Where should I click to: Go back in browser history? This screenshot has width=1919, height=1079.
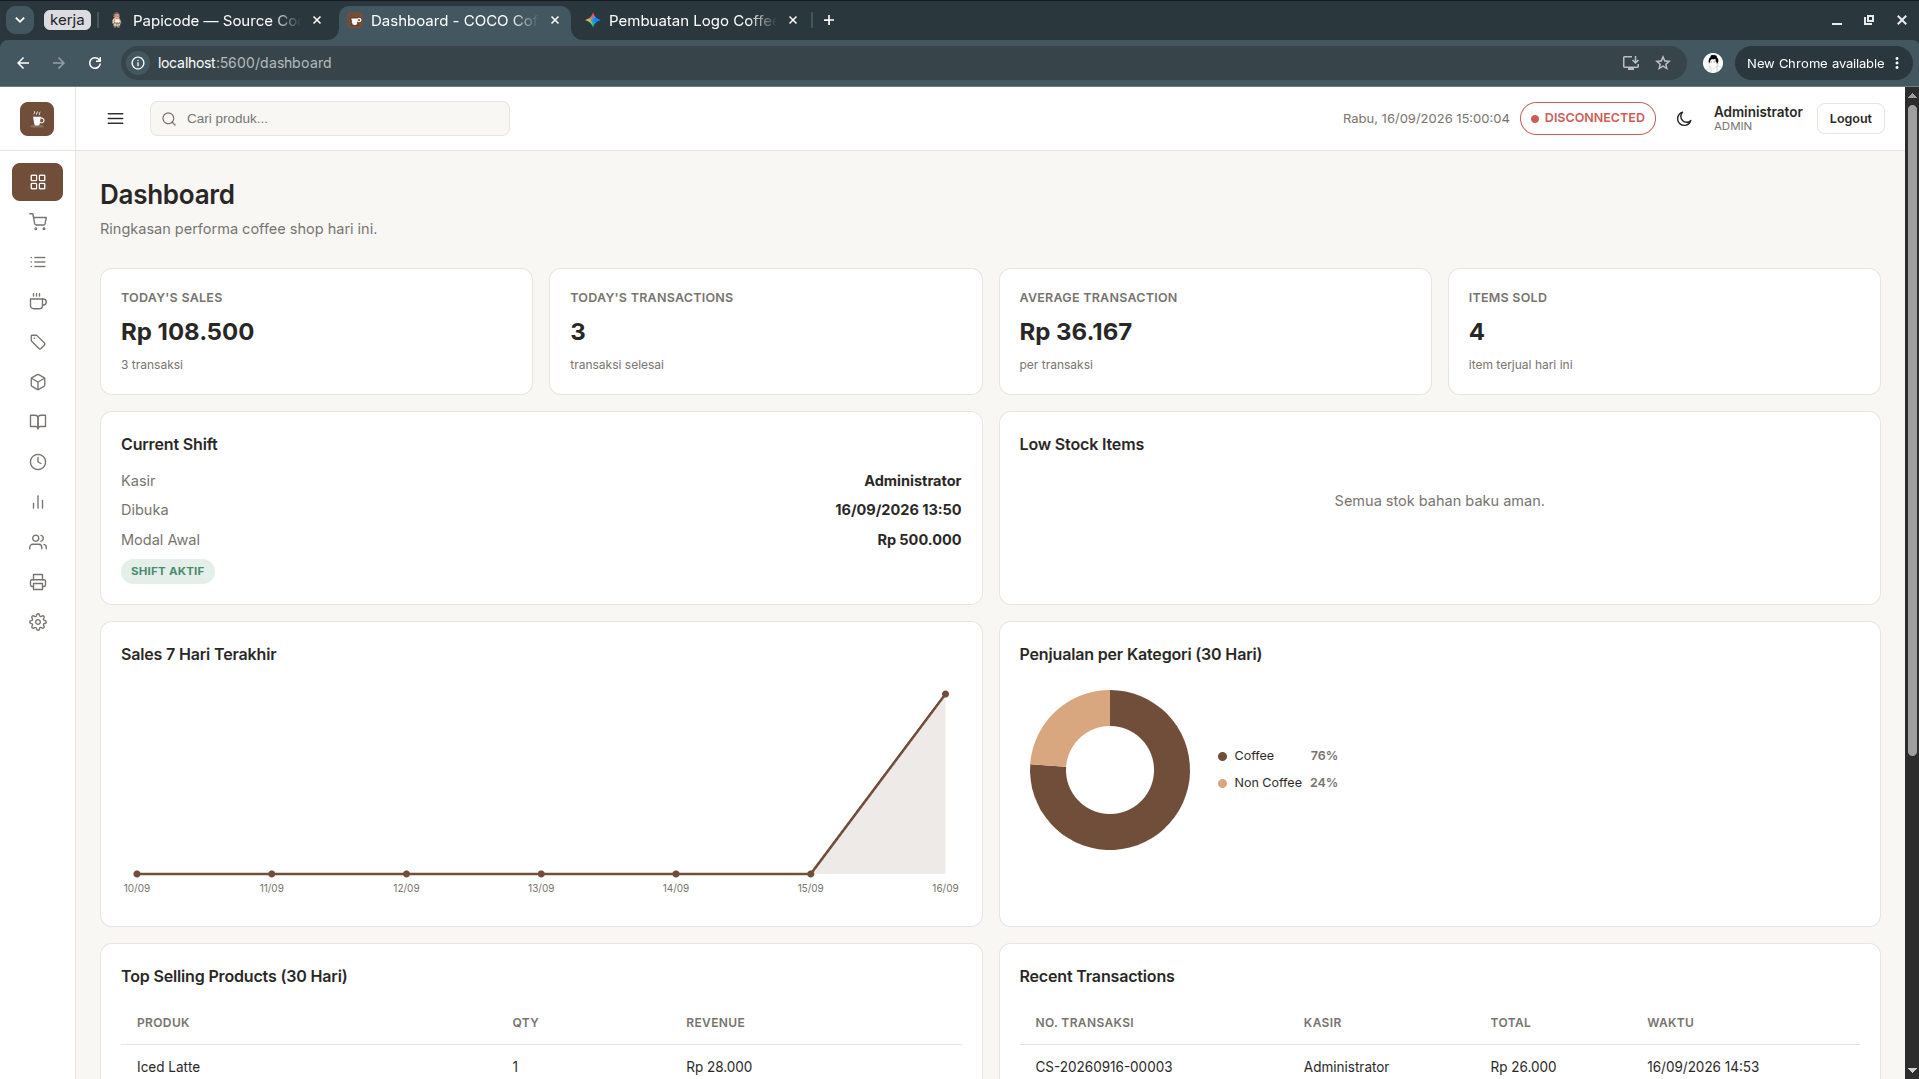pyautogui.click(x=23, y=63)
